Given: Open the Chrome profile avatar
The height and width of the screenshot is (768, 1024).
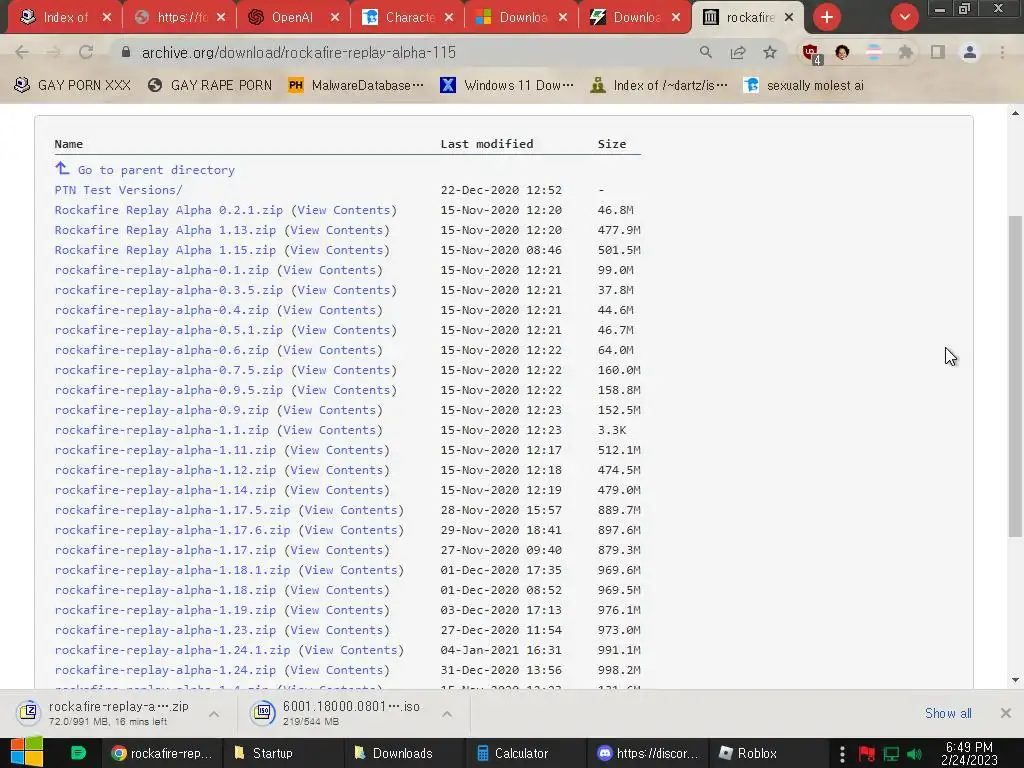Looking at the screenshot, I should pyautogui.click(x=970, y=52).
